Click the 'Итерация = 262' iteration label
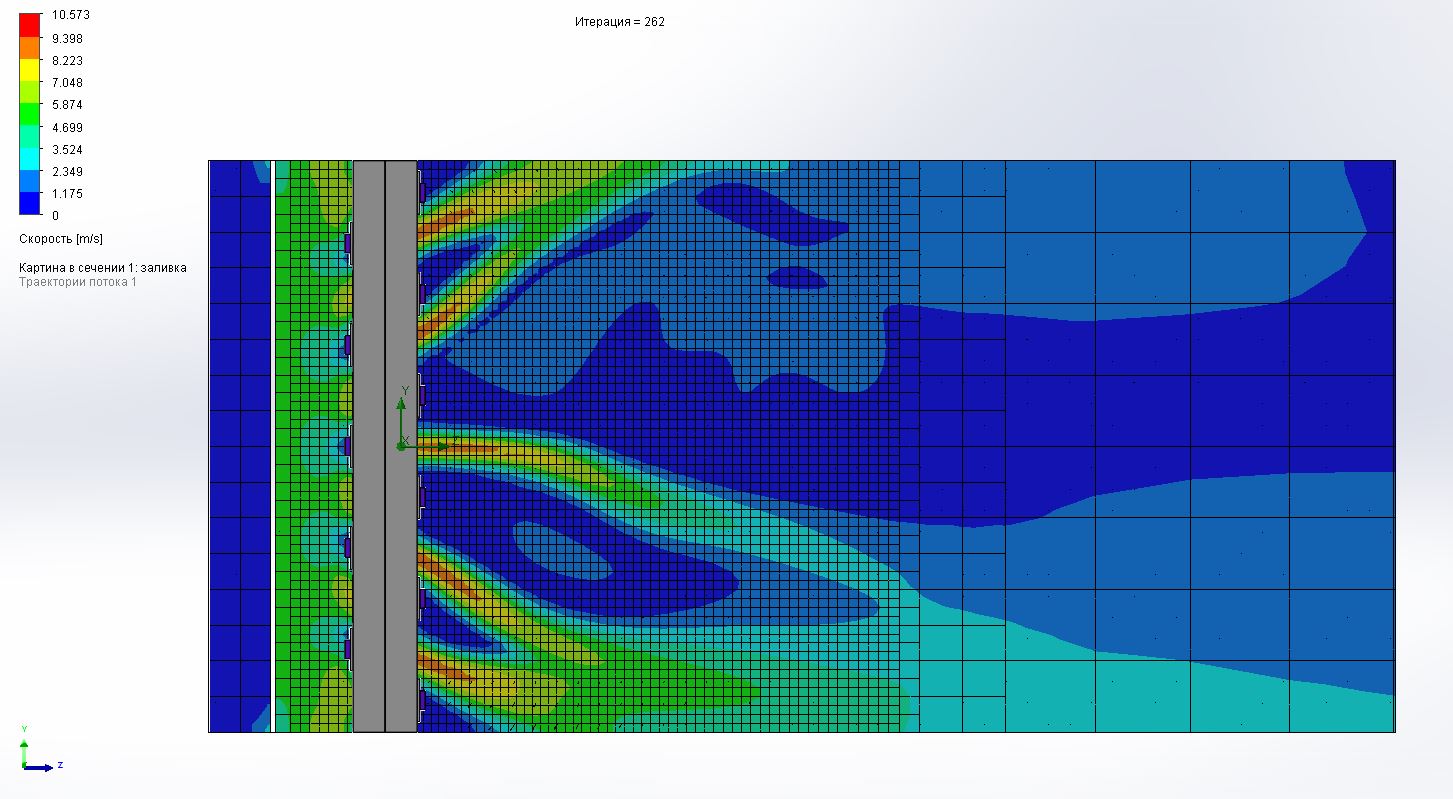The image size is (1453, 799). pos(620,22)
